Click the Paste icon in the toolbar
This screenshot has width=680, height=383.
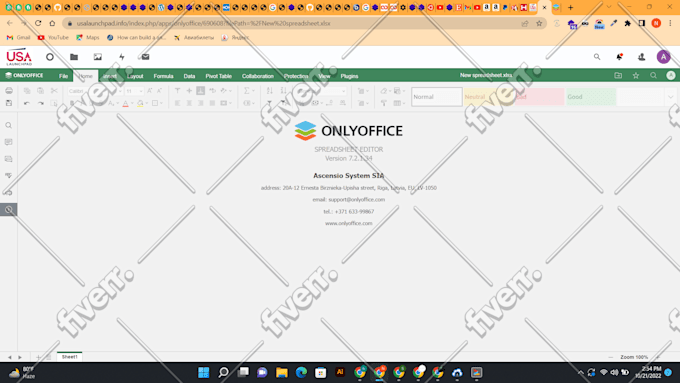[40, 91]
